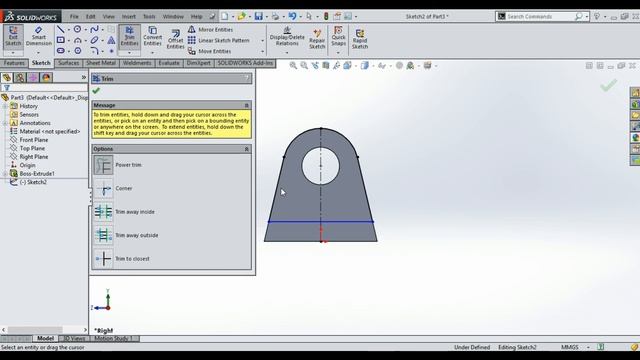The width and height of the screenshot is (640, 360).
Task: Expand the panel tabs chevron
Action: click(84, 77)
